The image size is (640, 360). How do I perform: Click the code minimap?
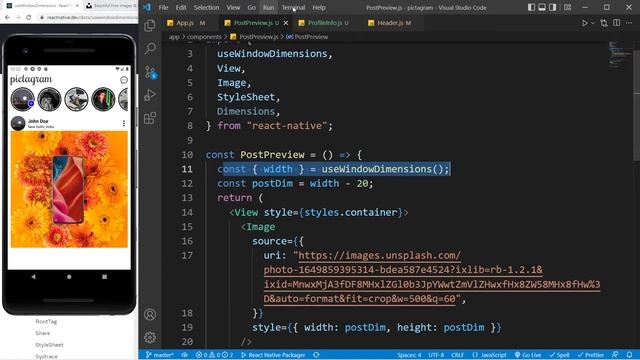pyautogui.click(x=620, y=54)
